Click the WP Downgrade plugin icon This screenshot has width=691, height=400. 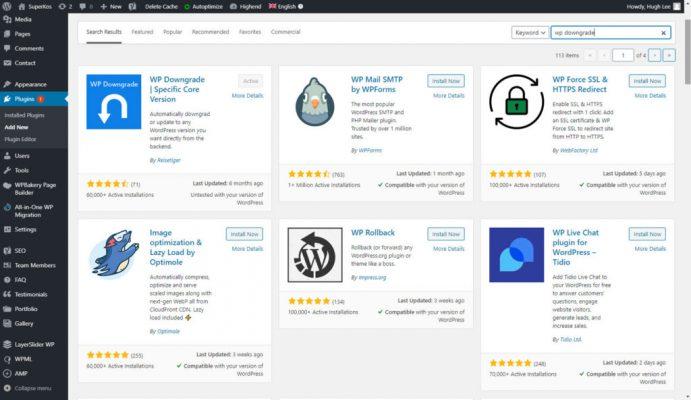pos(113,101)
